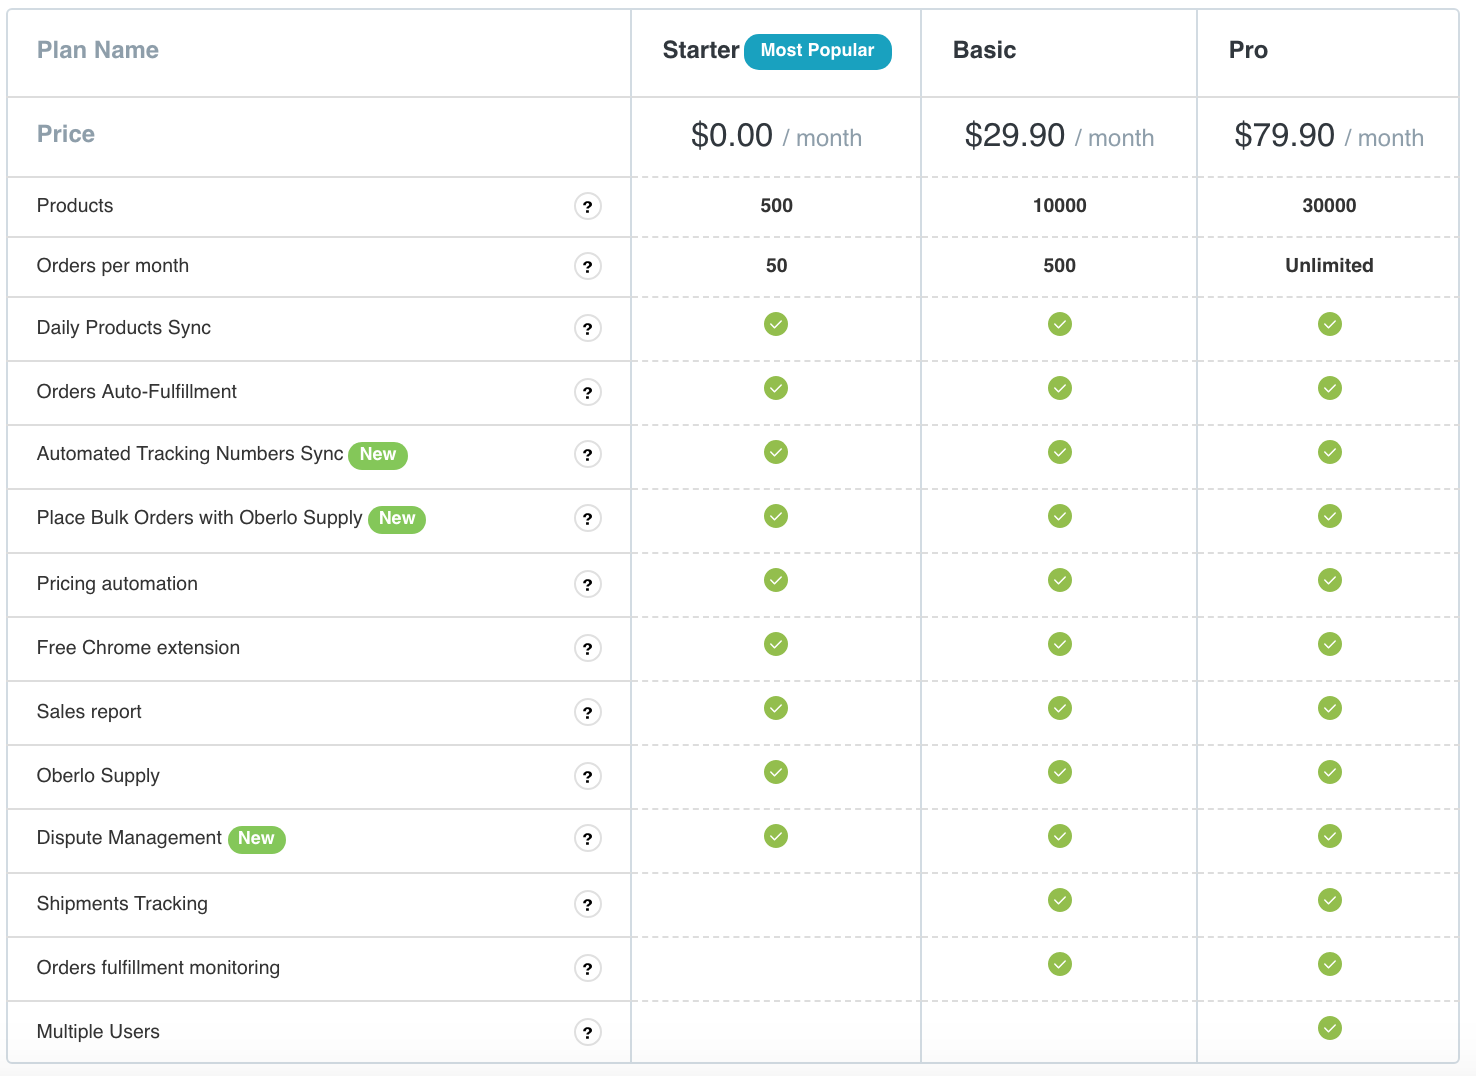Click Pro plan checkmark for Multiple Users
This screenshot has width=1476, height=1076.
point(1329,1028)
